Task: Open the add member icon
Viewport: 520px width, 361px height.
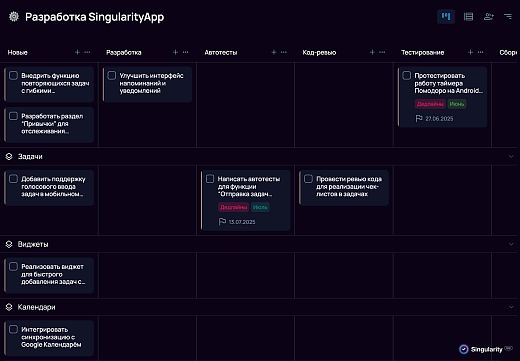Action: pos(488,16)
